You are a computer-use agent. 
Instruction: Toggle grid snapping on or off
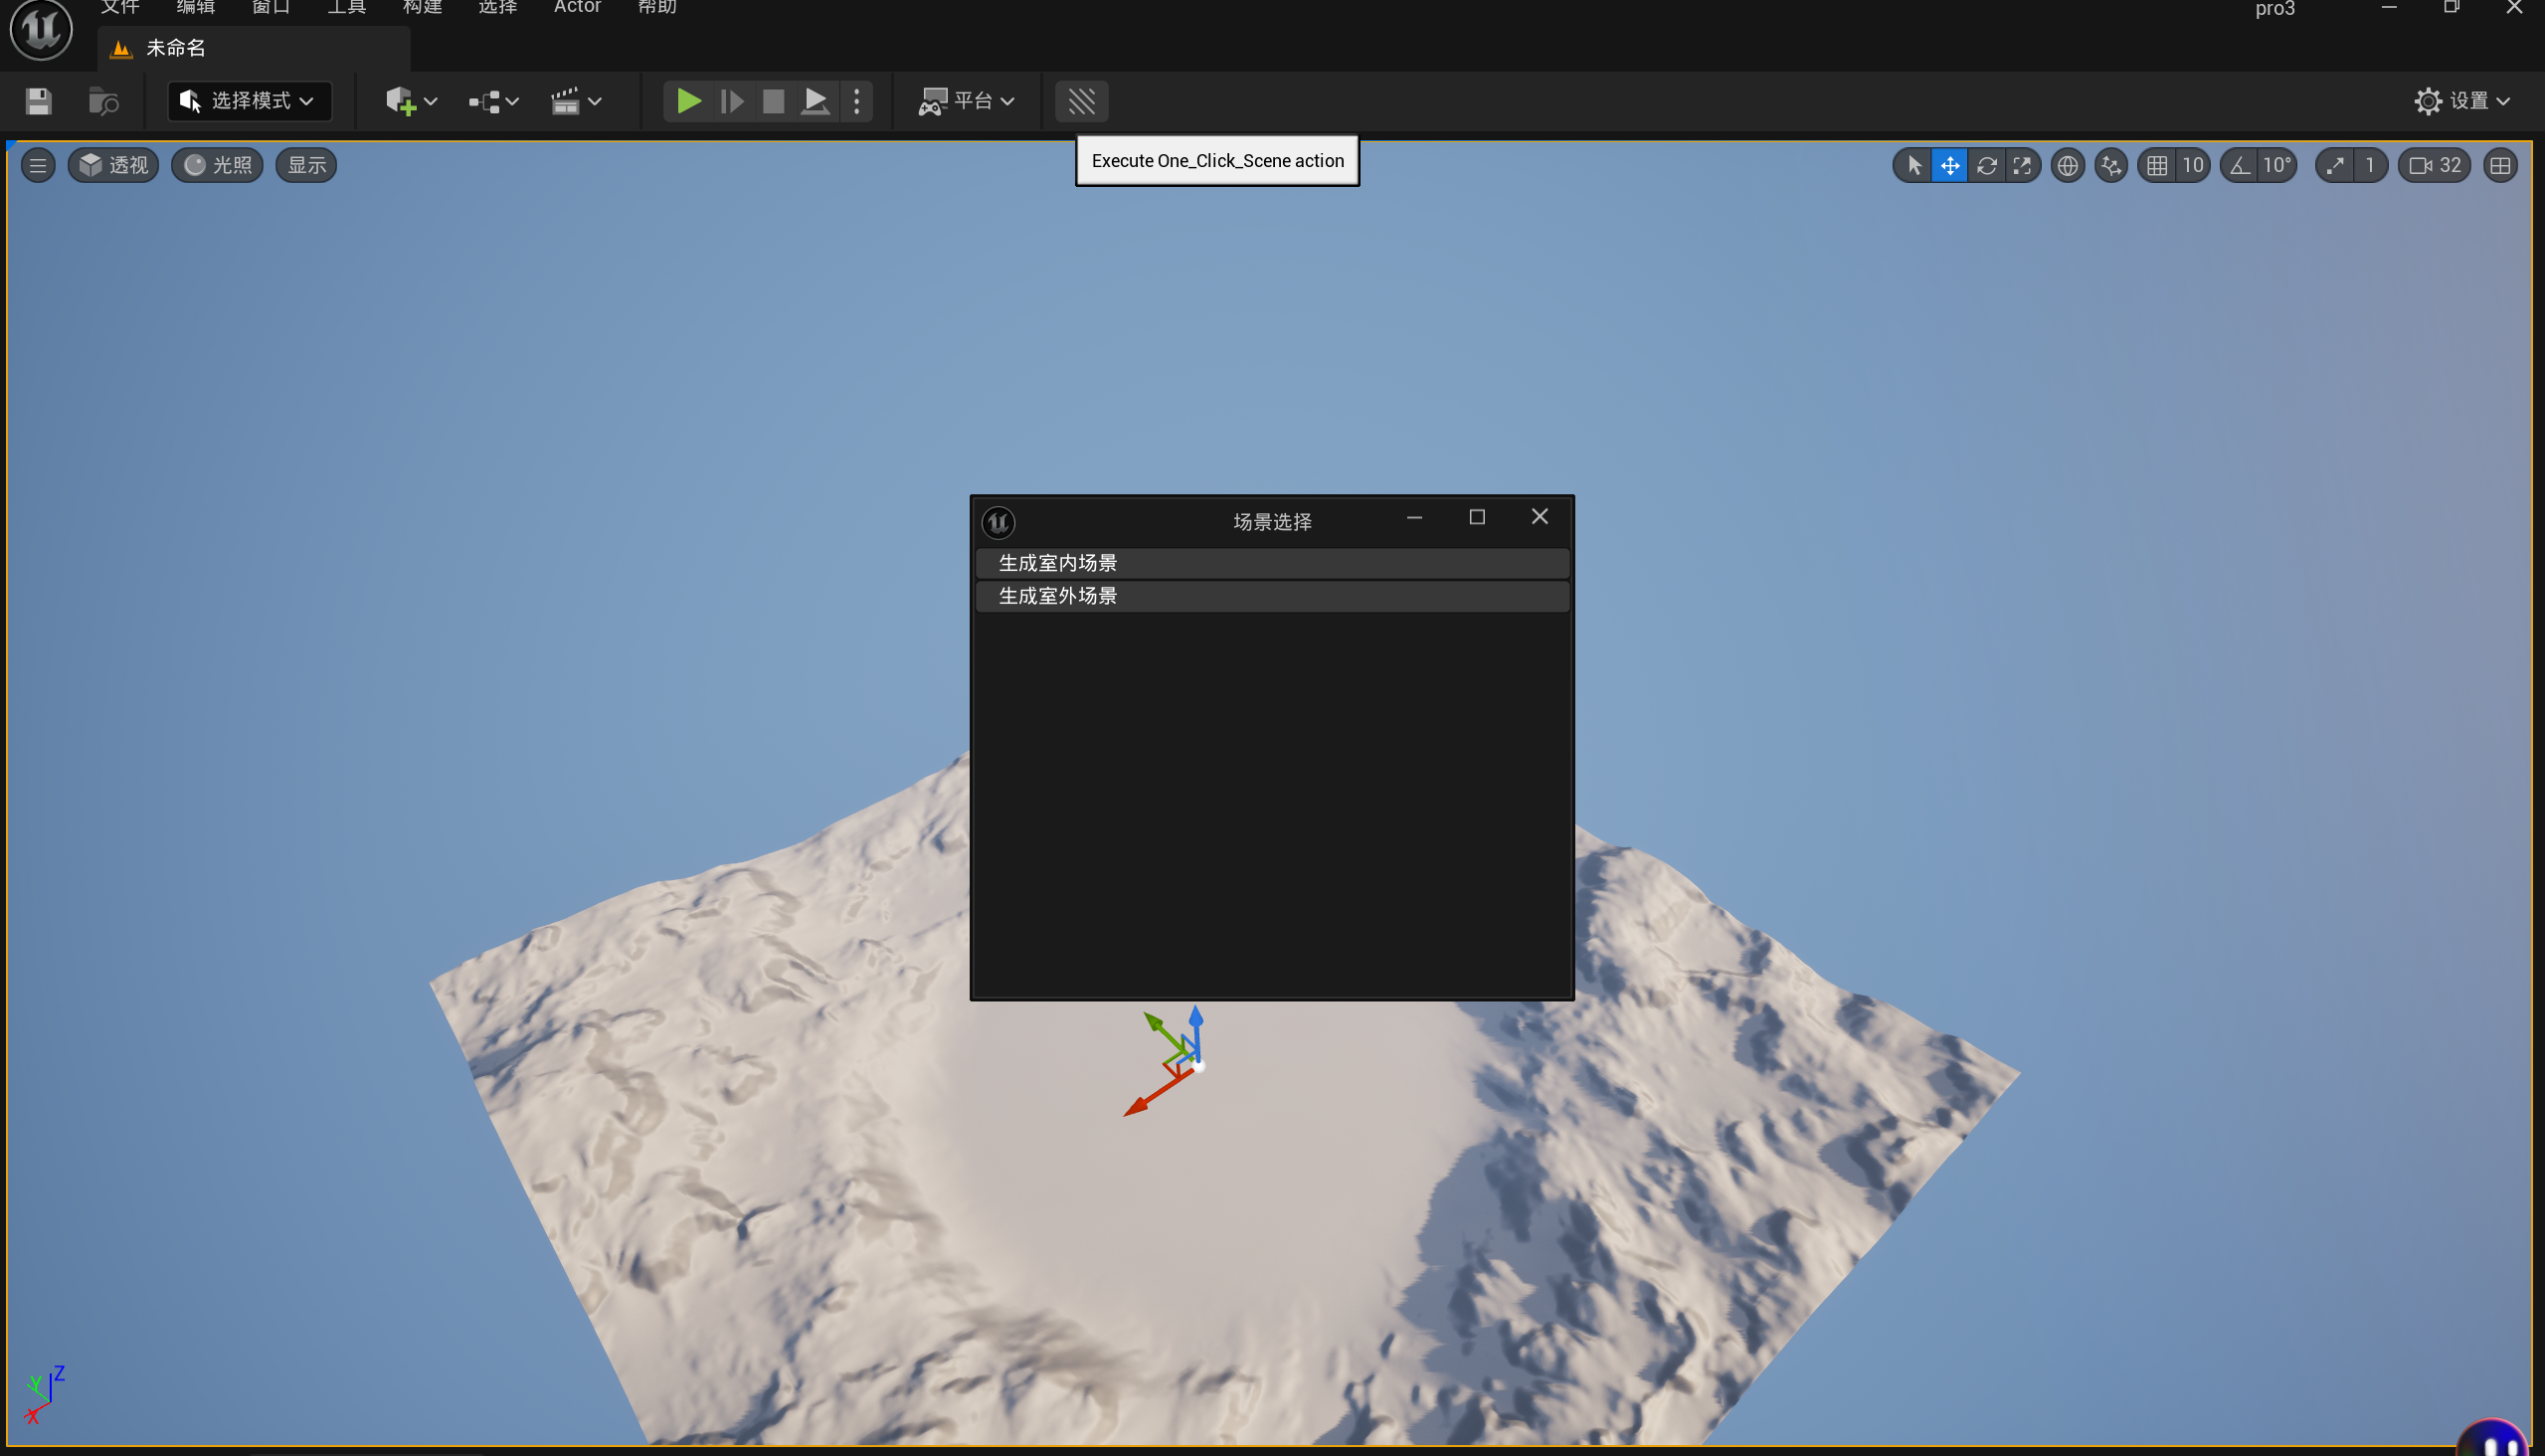(2157, 165)
